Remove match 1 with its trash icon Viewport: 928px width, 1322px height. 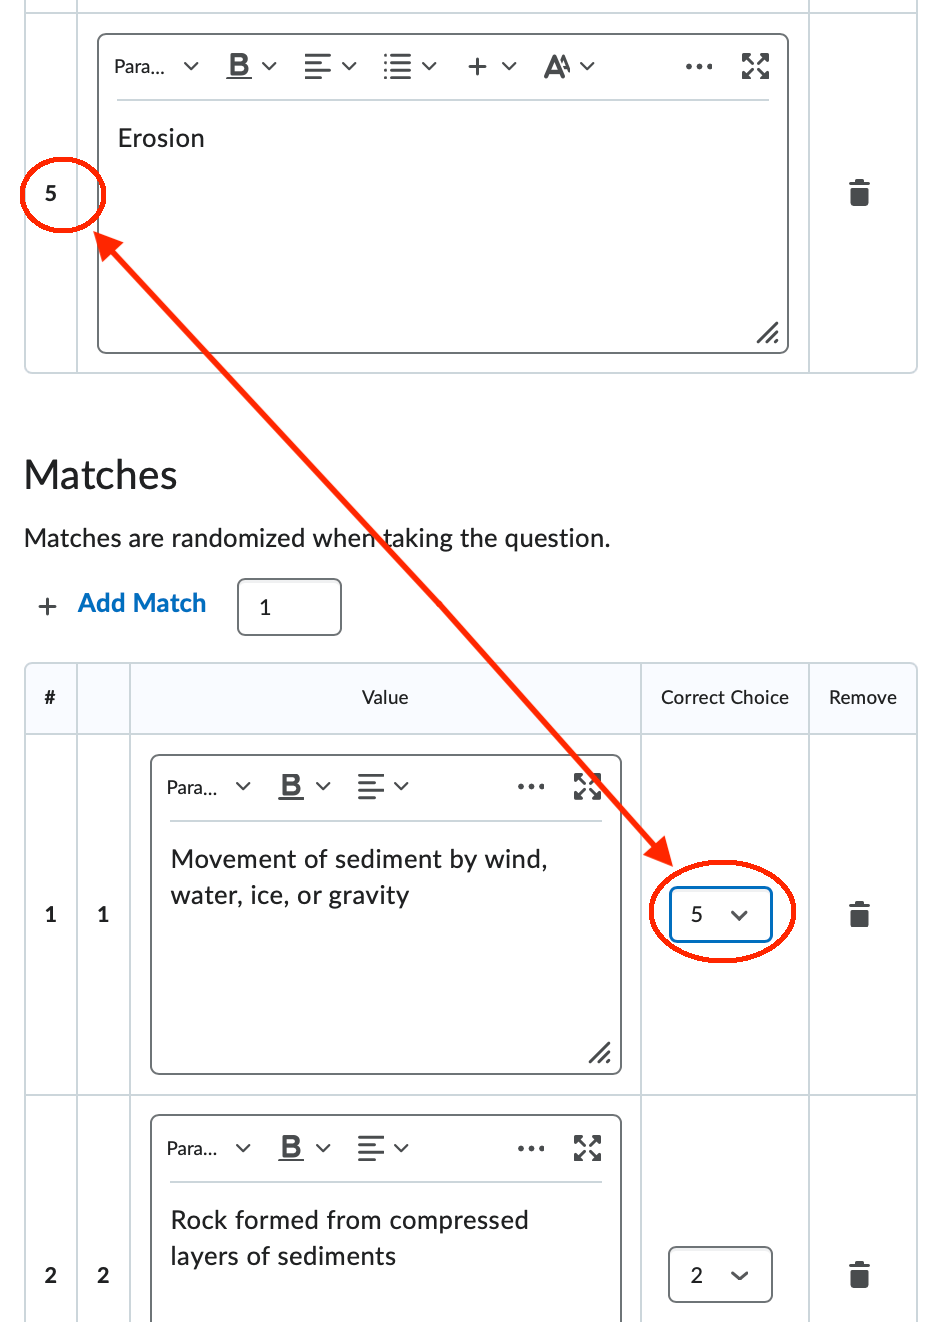[862, 913]
